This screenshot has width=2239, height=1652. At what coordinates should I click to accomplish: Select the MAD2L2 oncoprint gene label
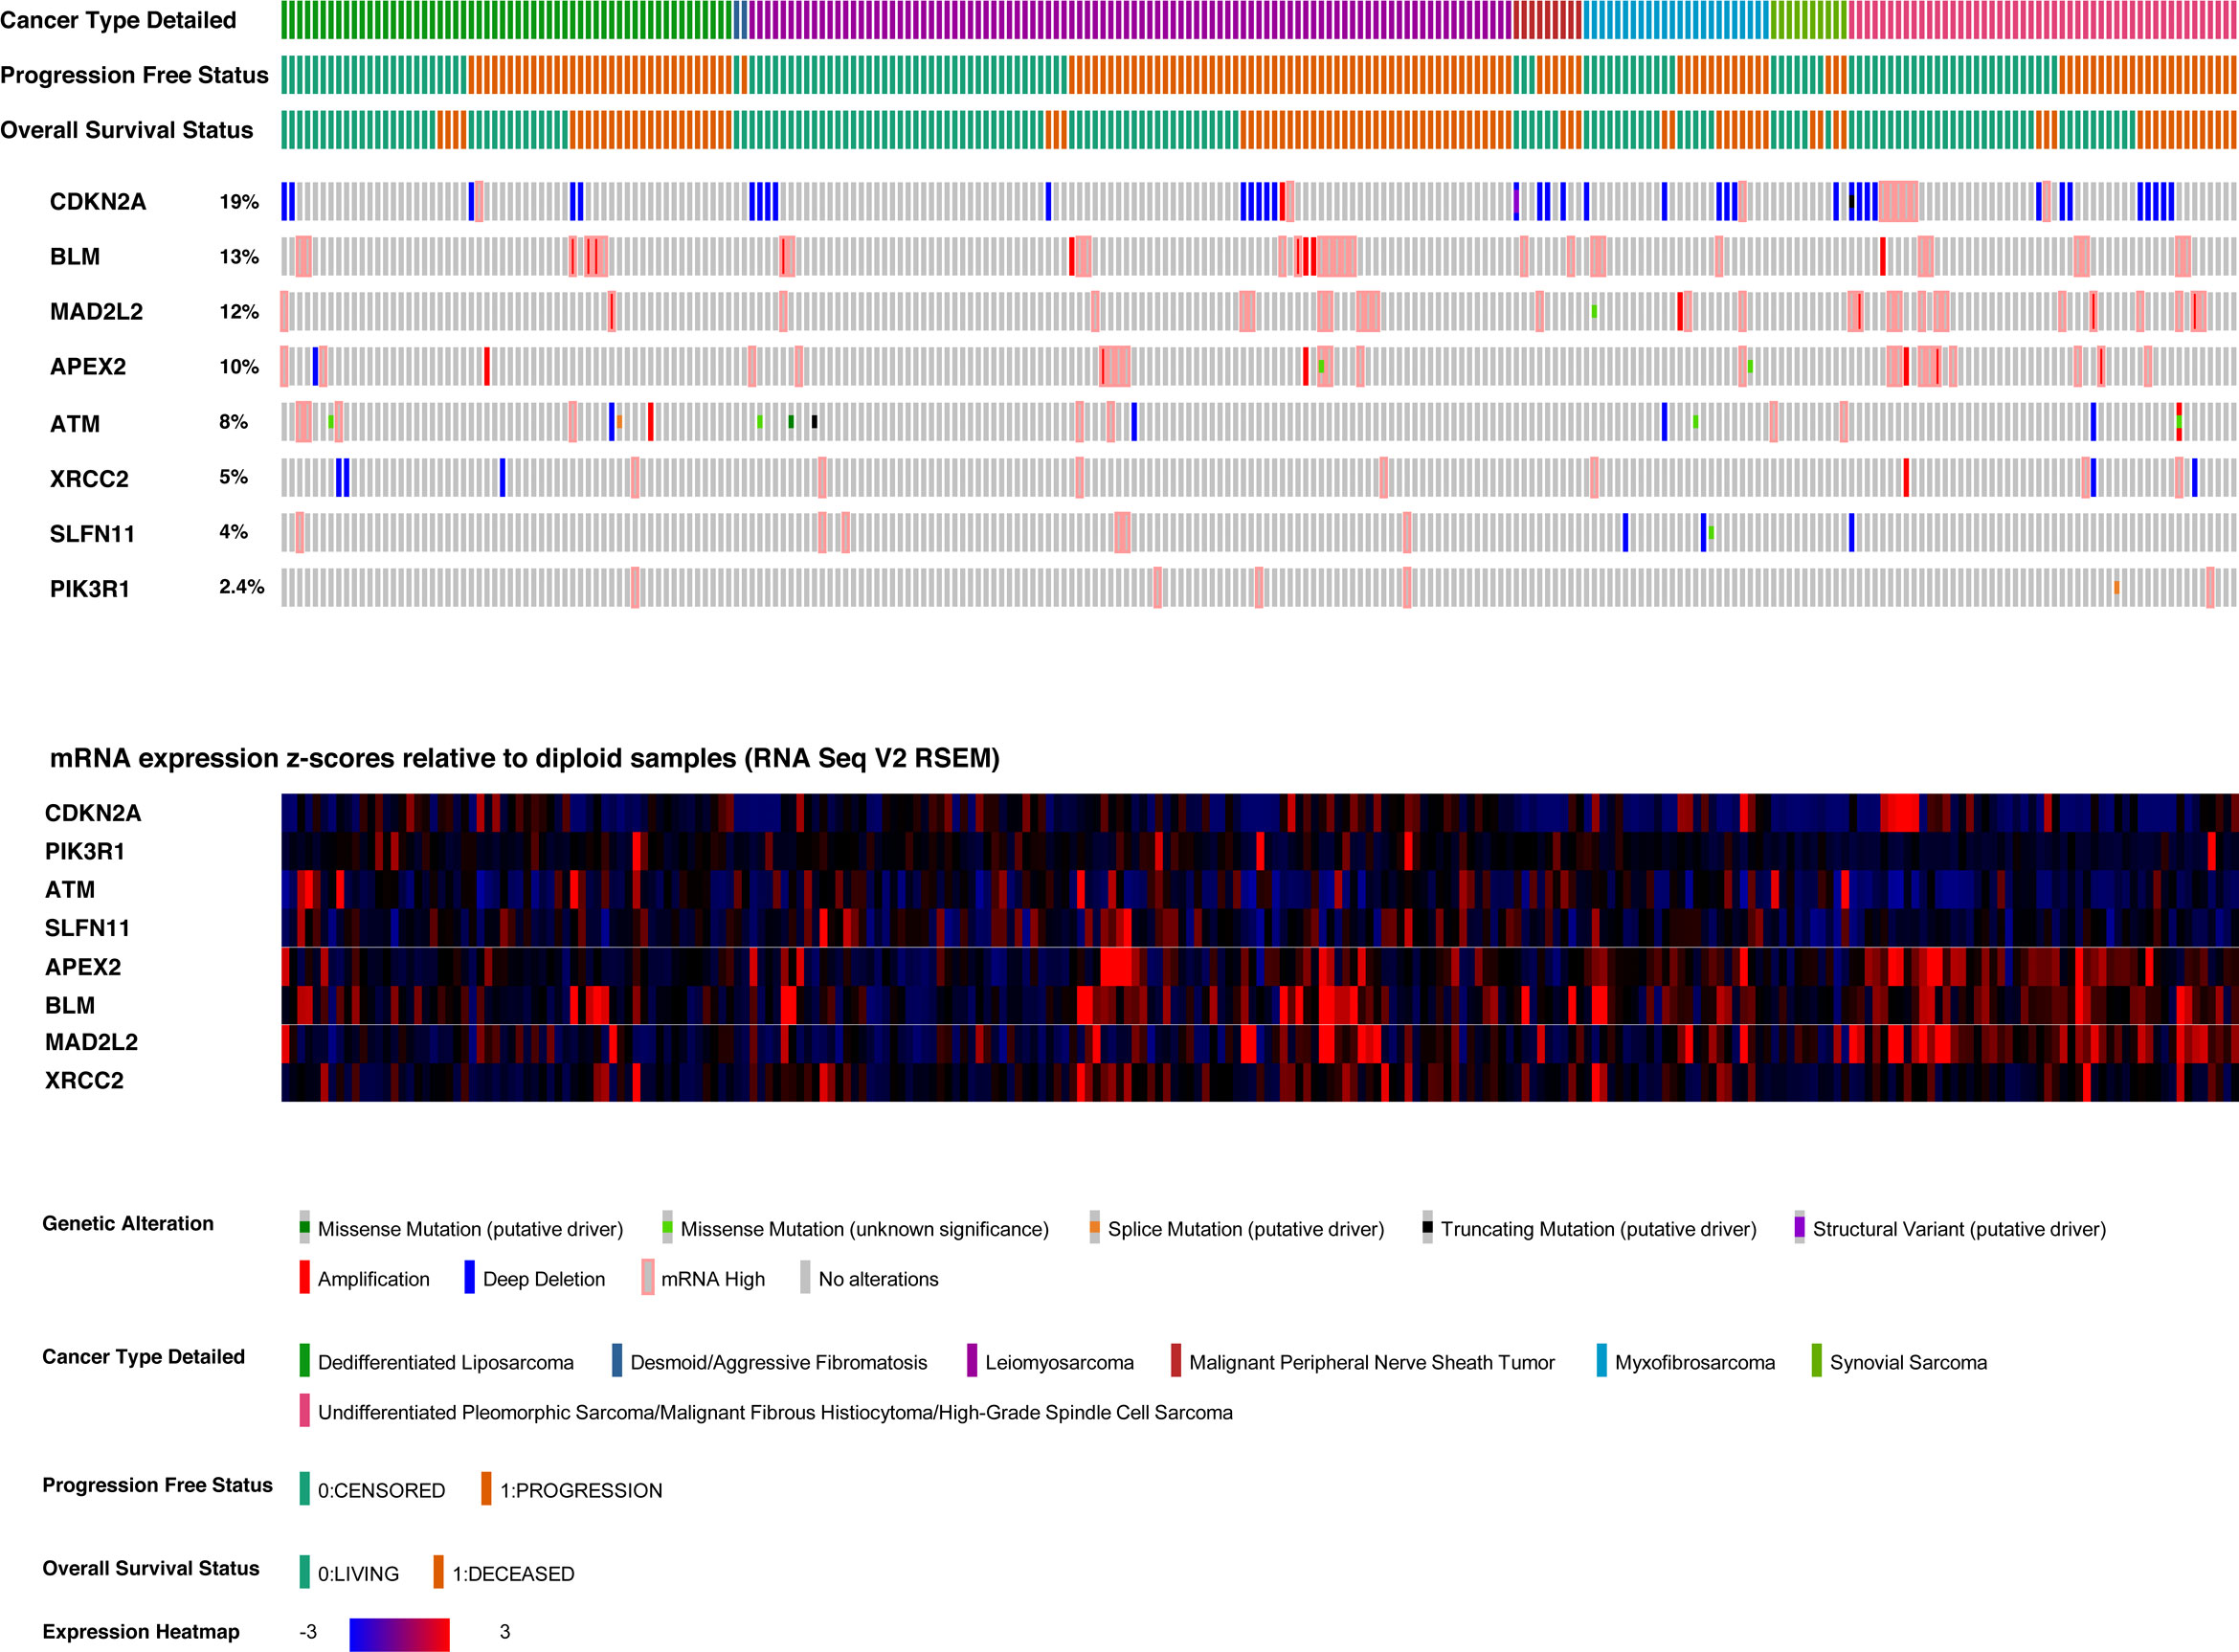[96, 312]
